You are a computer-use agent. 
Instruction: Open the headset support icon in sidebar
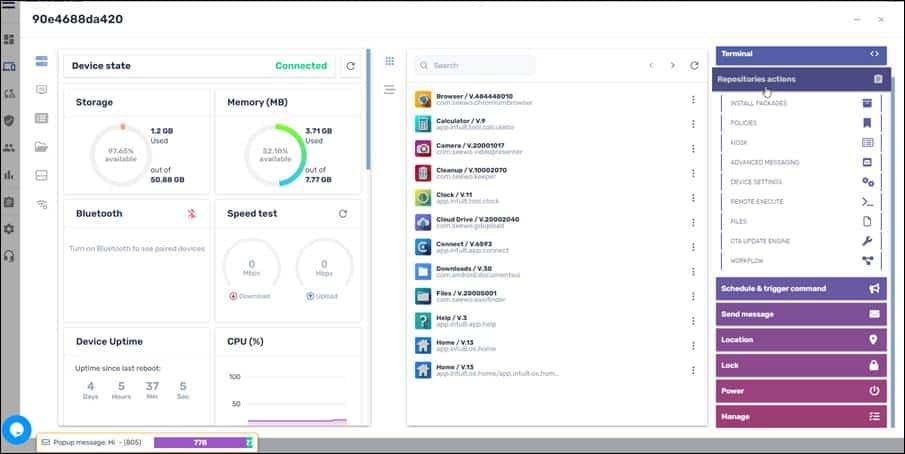(x=9, y=255)
